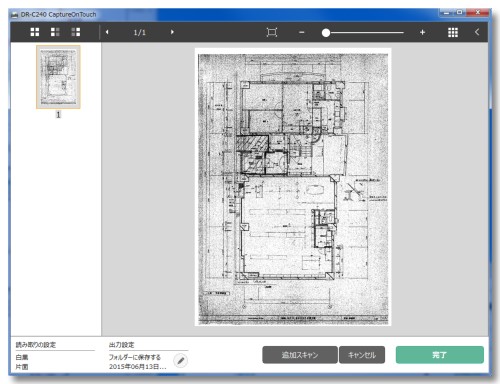Click the second page-selection grid icon
The height and width of the screenshot is (384, 500).
click(55, 32)
